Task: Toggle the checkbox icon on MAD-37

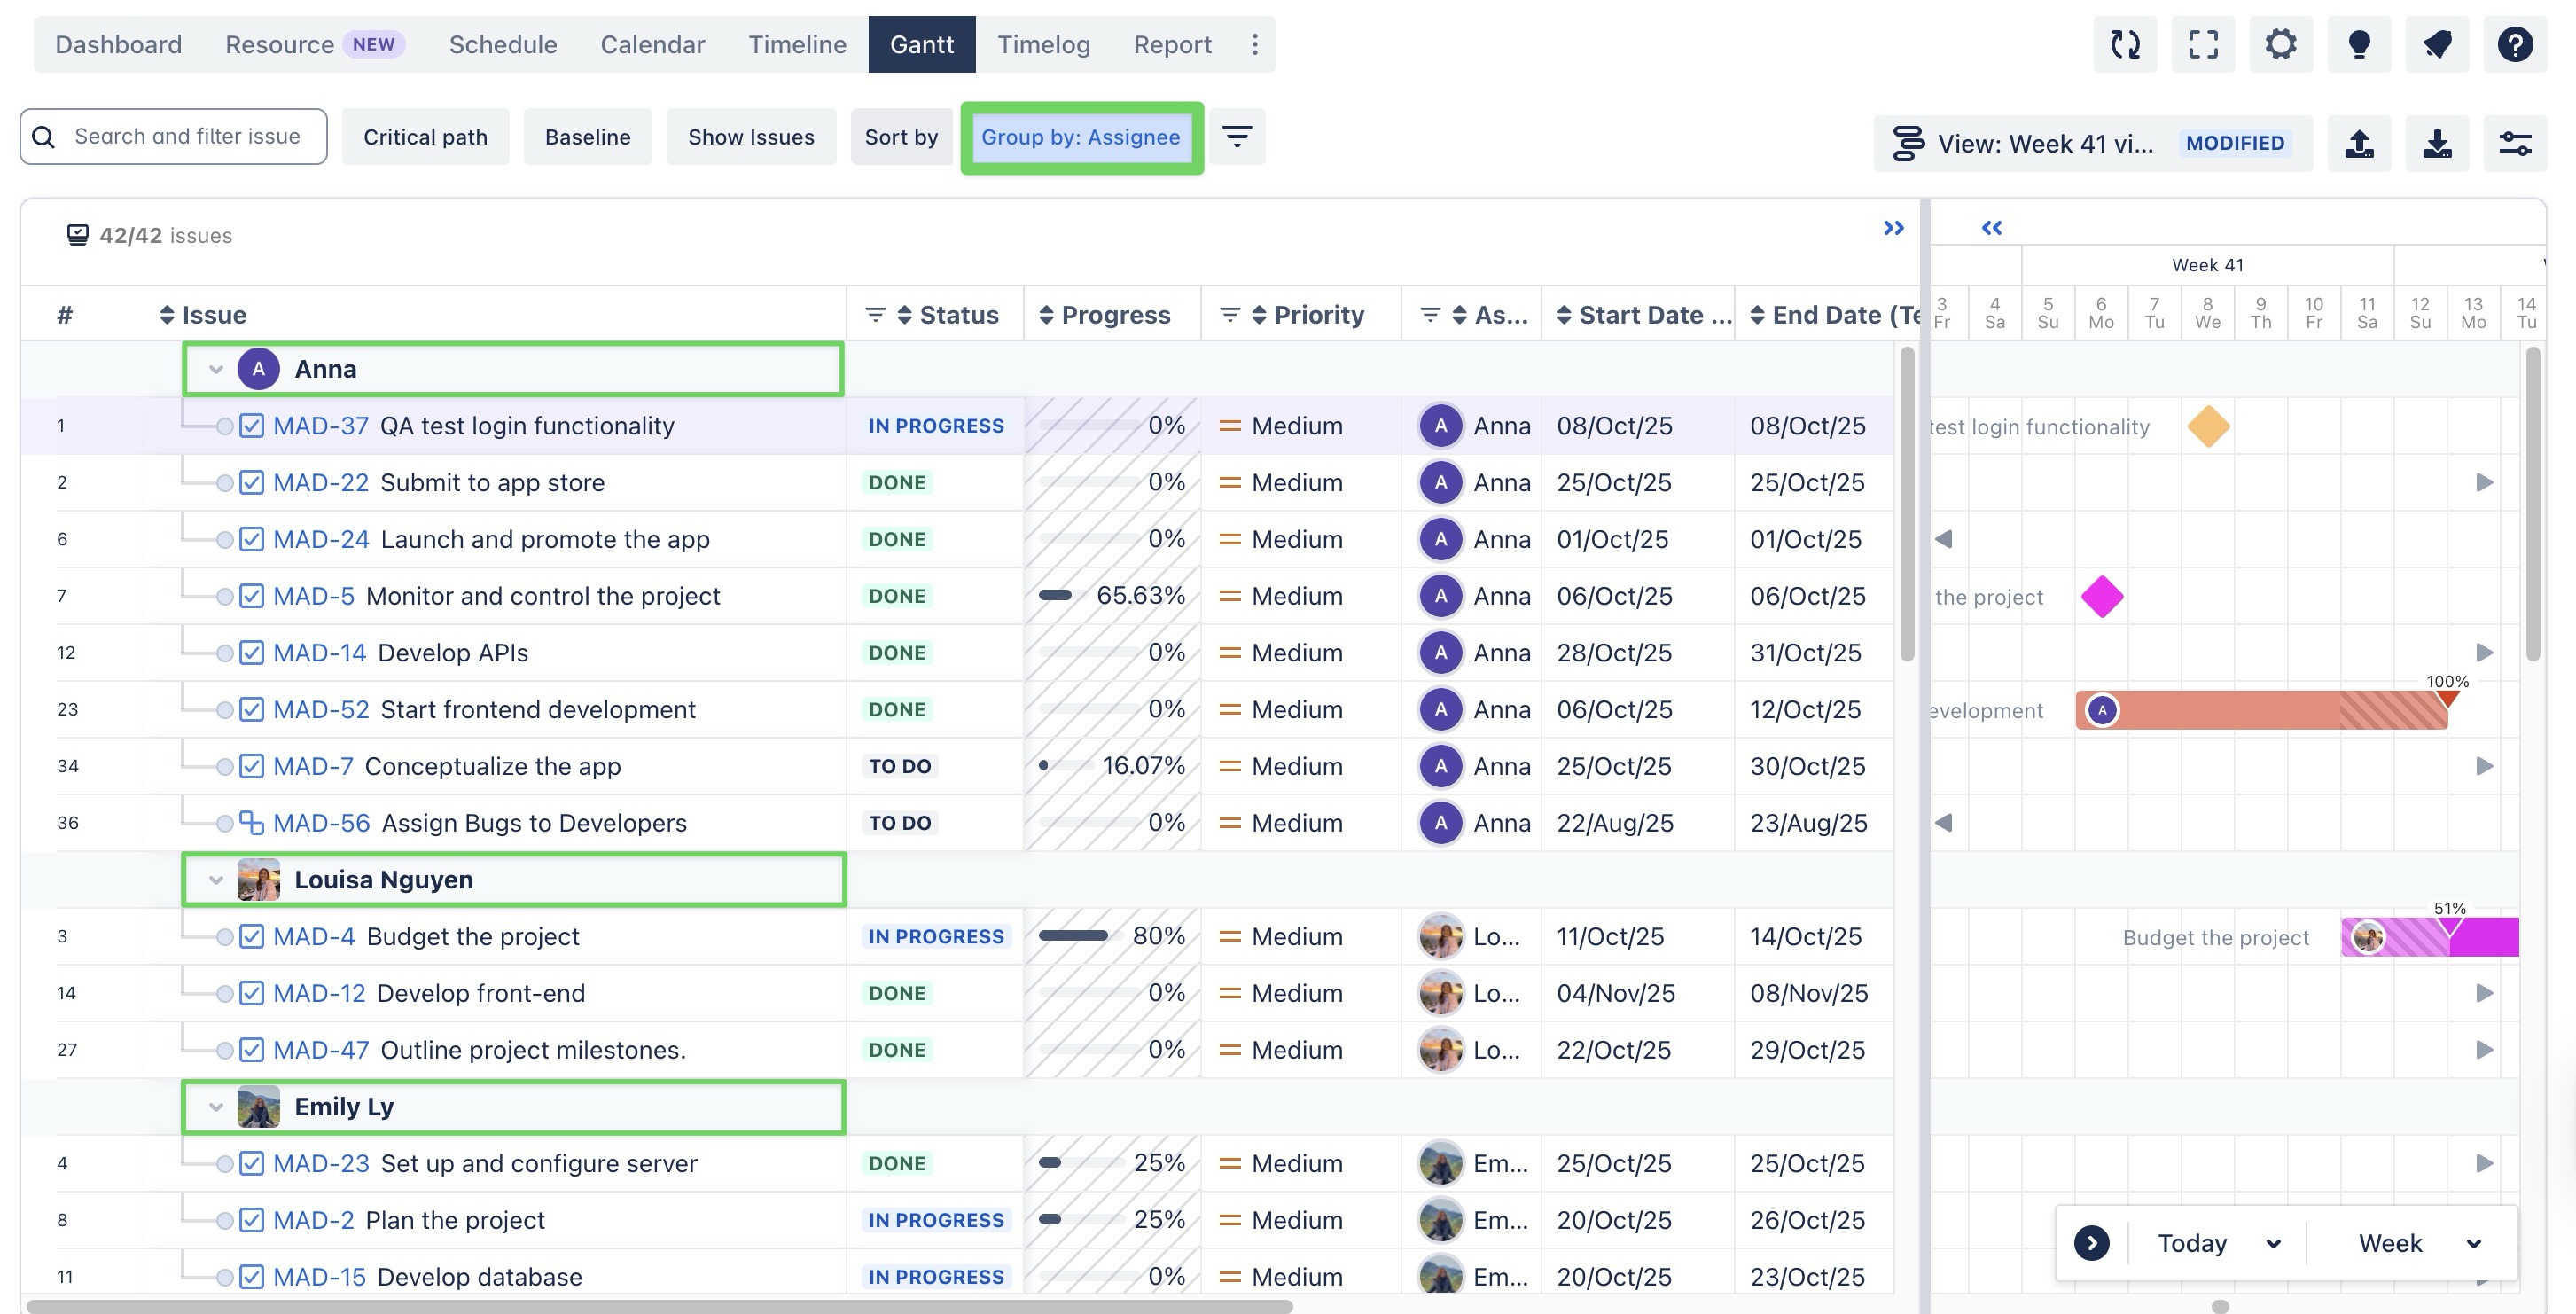Action: coord(252,426)
